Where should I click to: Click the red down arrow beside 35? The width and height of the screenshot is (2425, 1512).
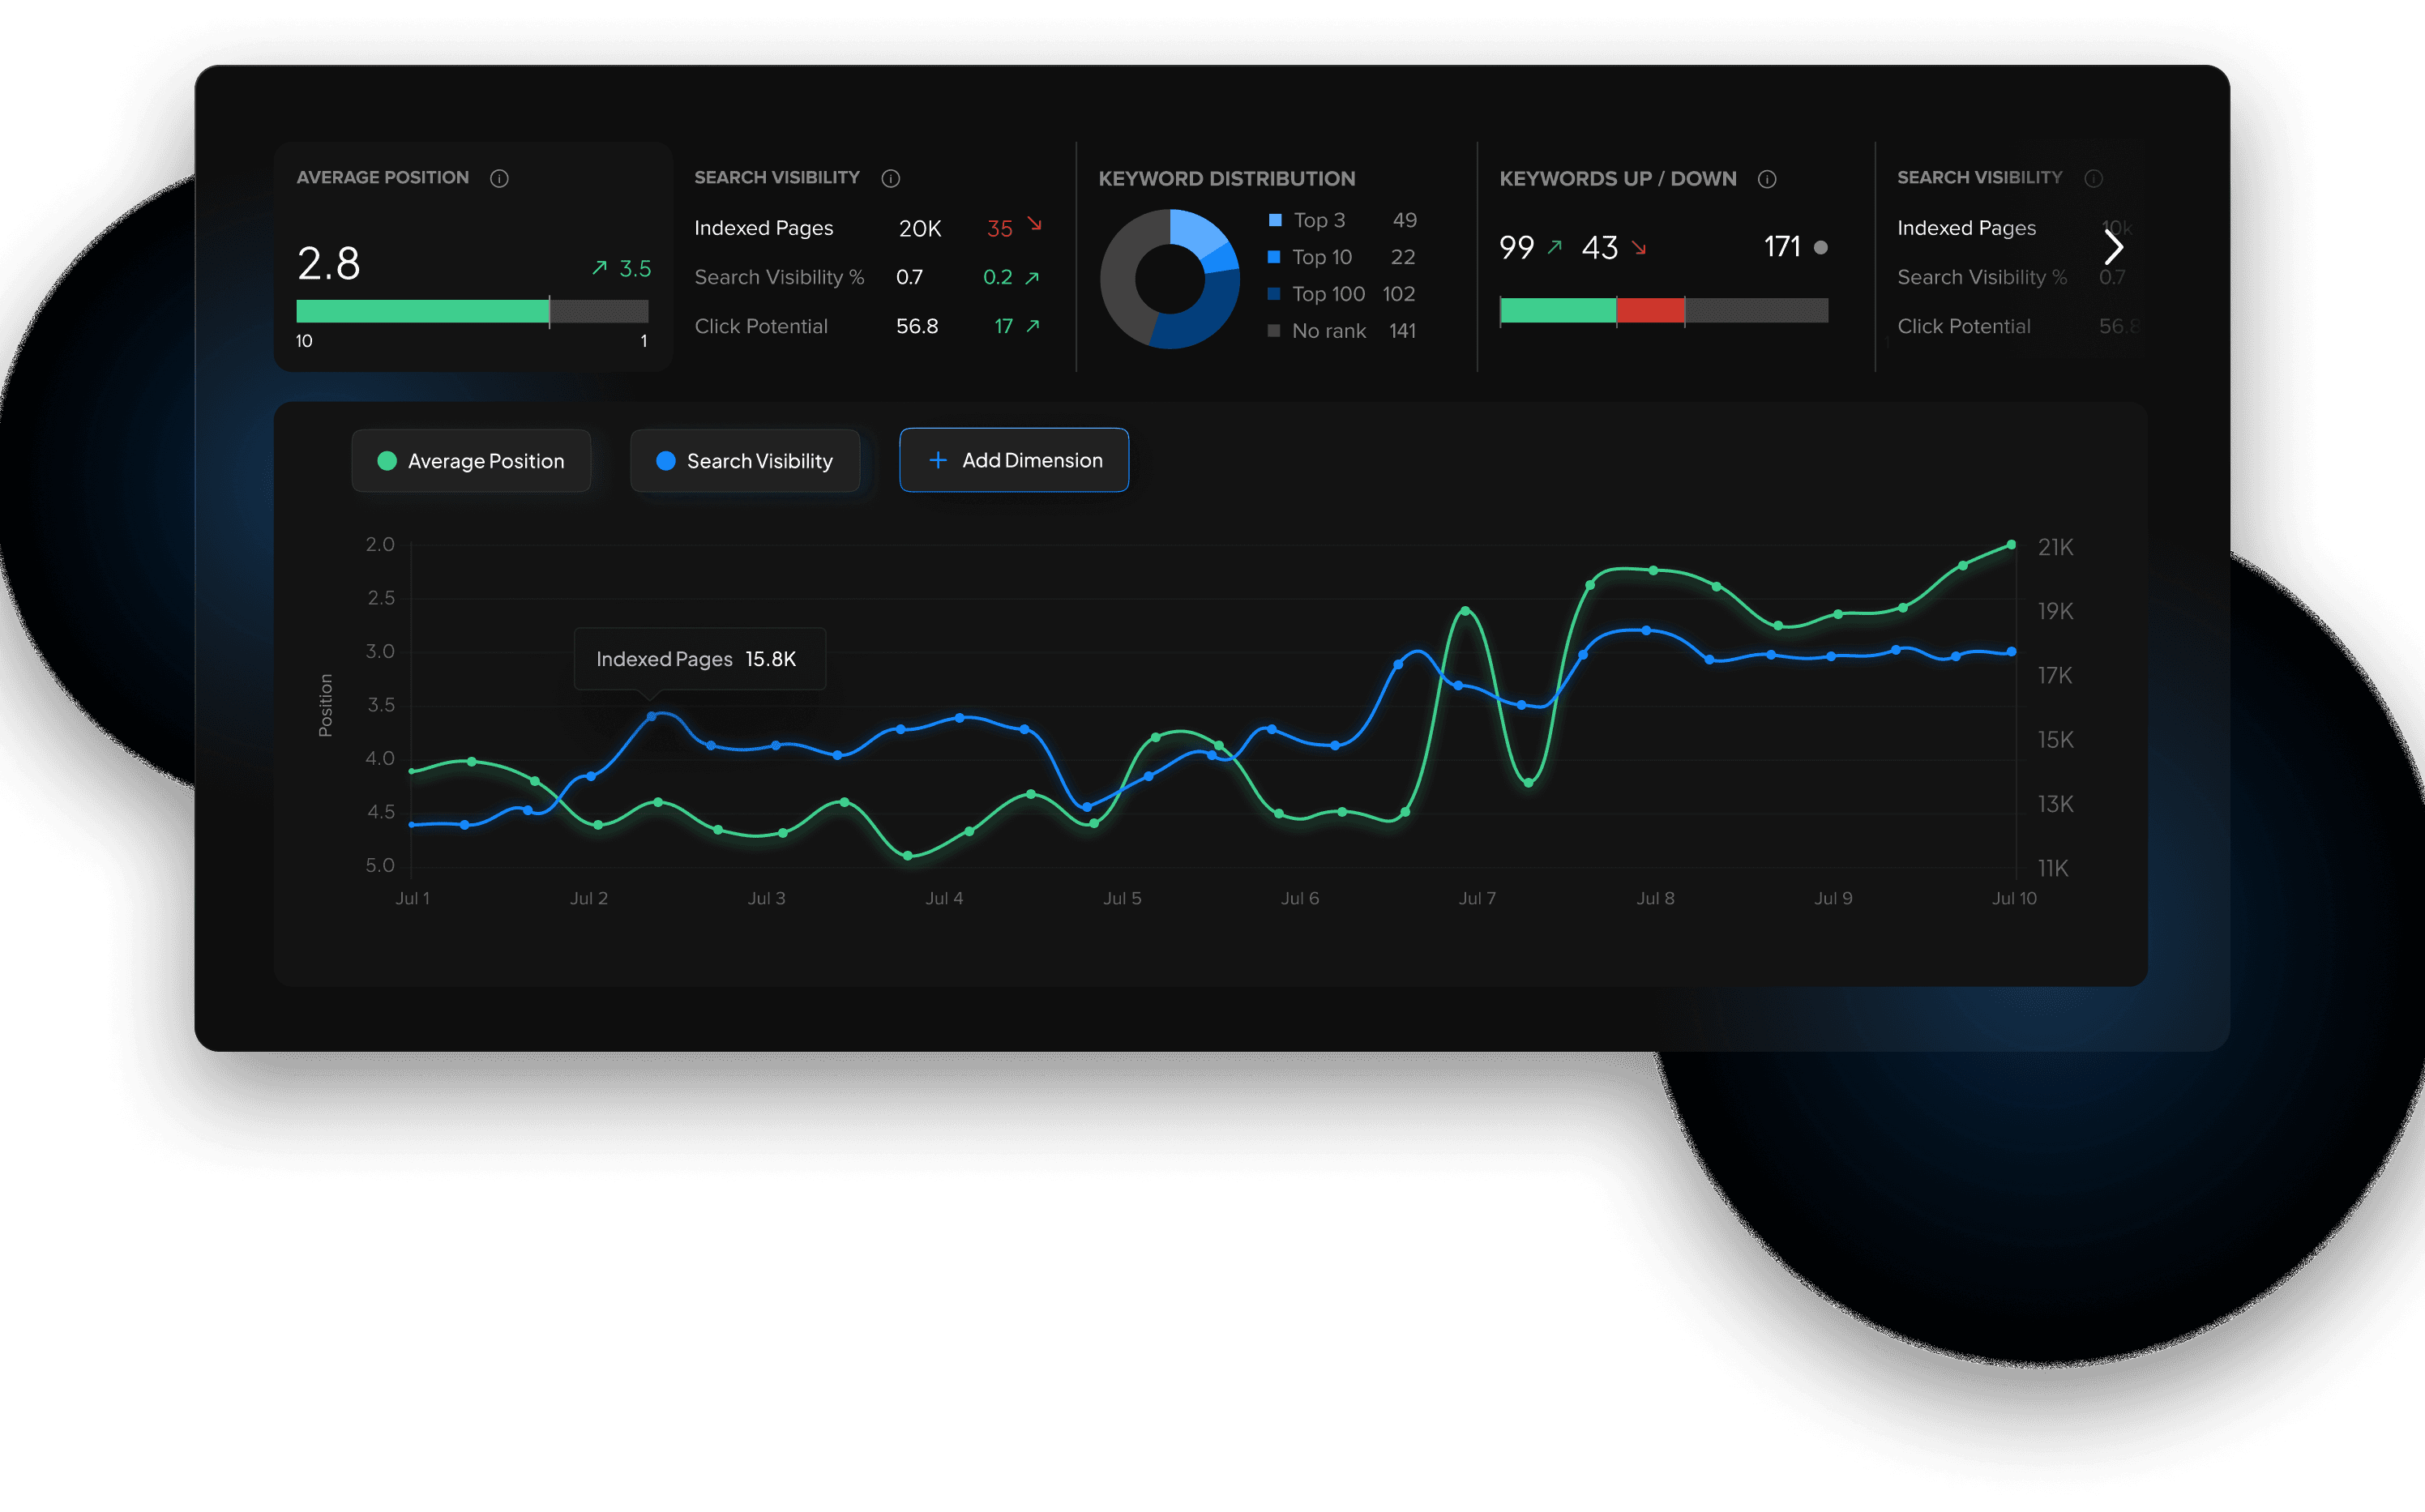point(1035,225)
